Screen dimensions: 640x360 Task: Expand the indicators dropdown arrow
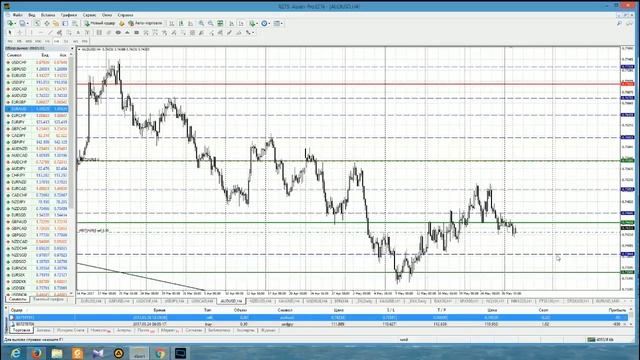[257, 24]
